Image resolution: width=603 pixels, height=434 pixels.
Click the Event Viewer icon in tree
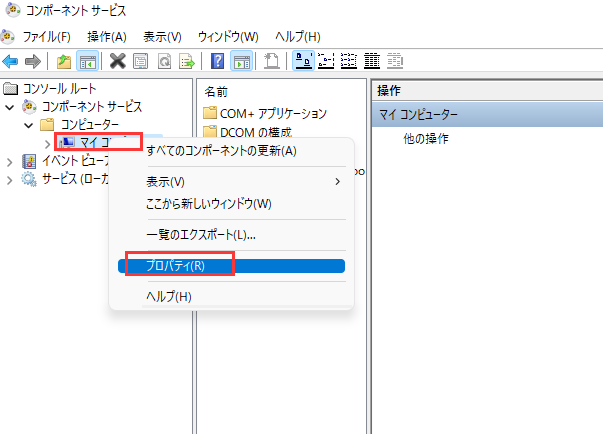[29, 161]
